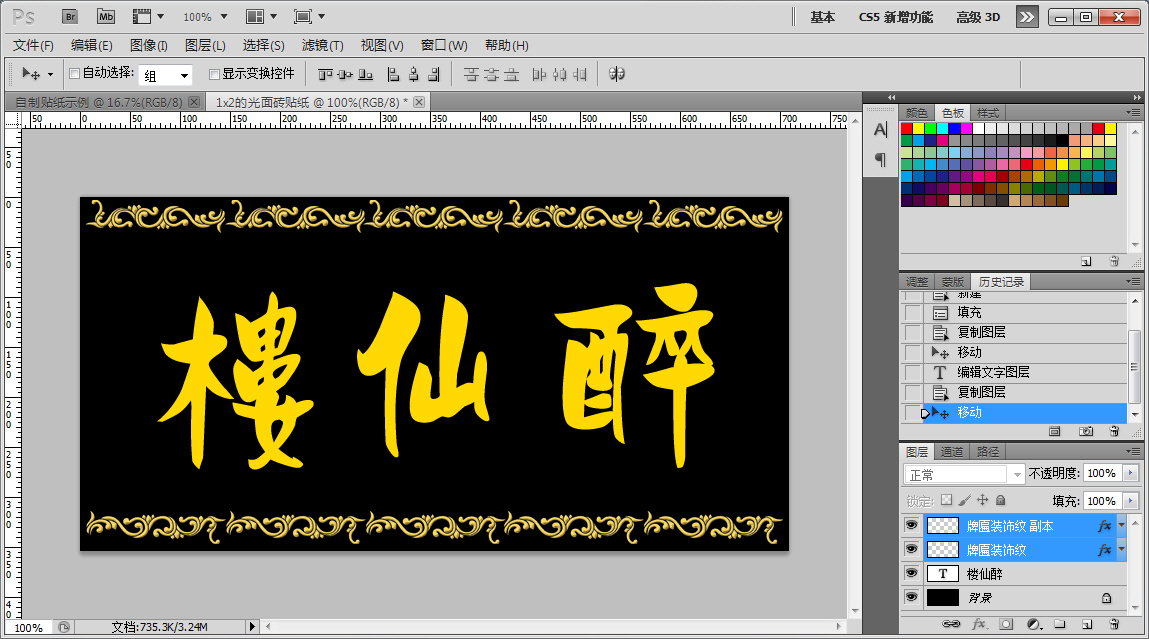
Task: Open the 图层(L) menu
Action: click(x=205, y=45)
